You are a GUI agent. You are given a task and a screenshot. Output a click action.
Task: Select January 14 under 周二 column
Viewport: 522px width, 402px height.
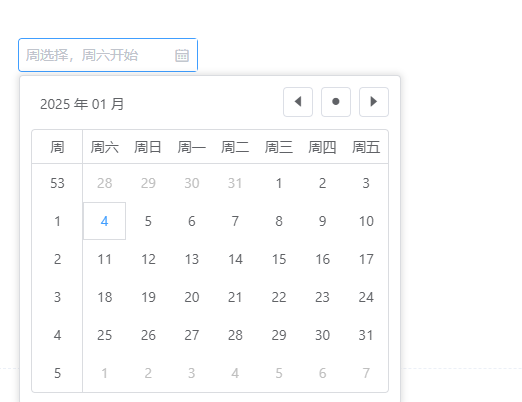[235, 259]
